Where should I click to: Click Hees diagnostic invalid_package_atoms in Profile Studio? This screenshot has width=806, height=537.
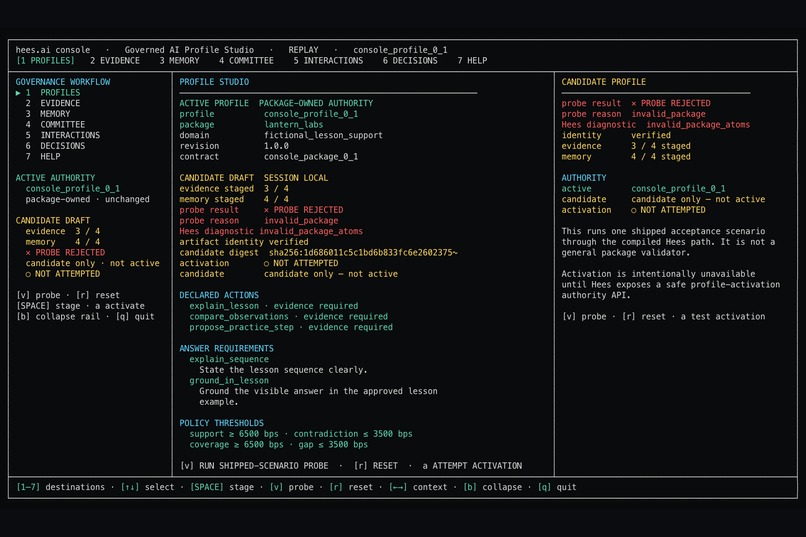coord(271,231)
